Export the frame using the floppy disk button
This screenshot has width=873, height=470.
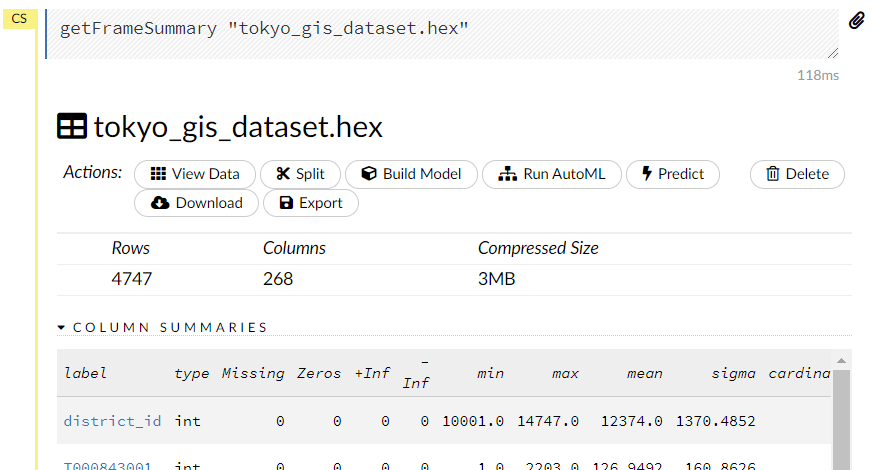point(310,203)
